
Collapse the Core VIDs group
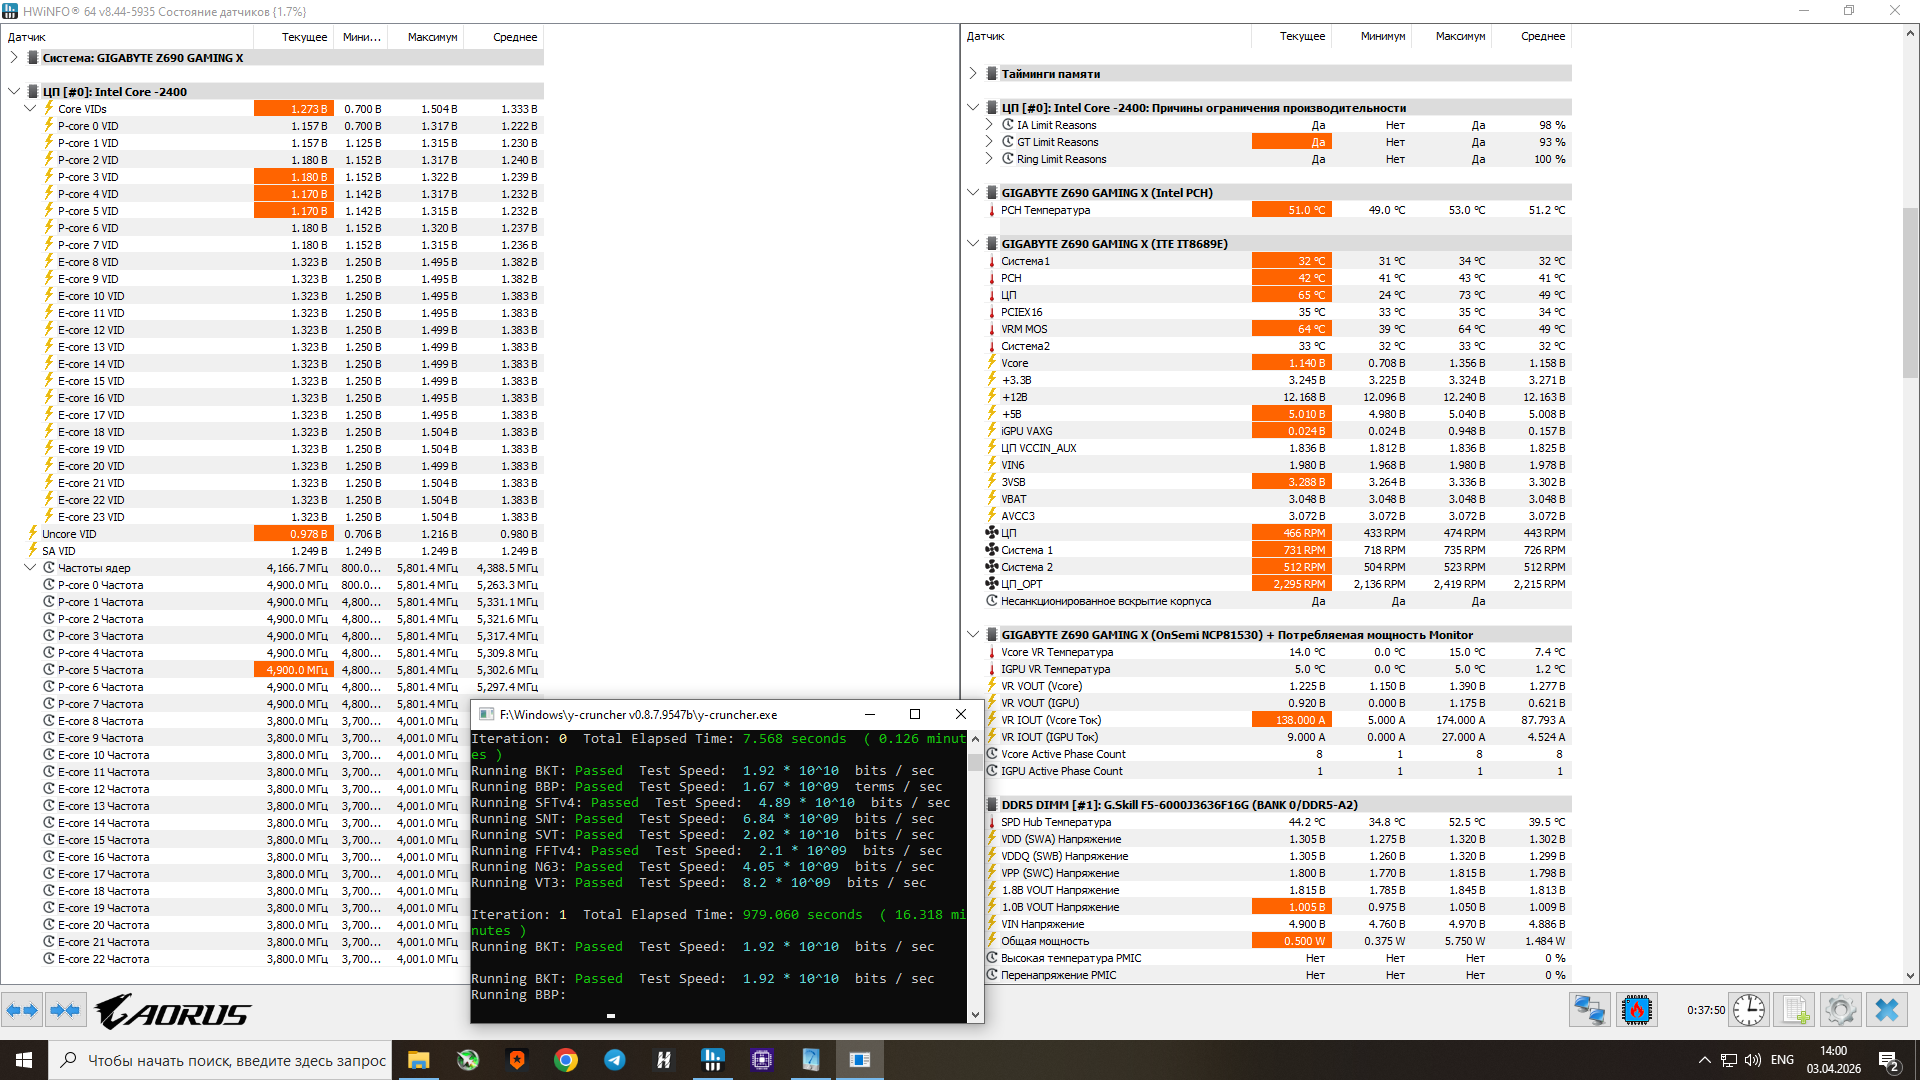click(30, 109)
